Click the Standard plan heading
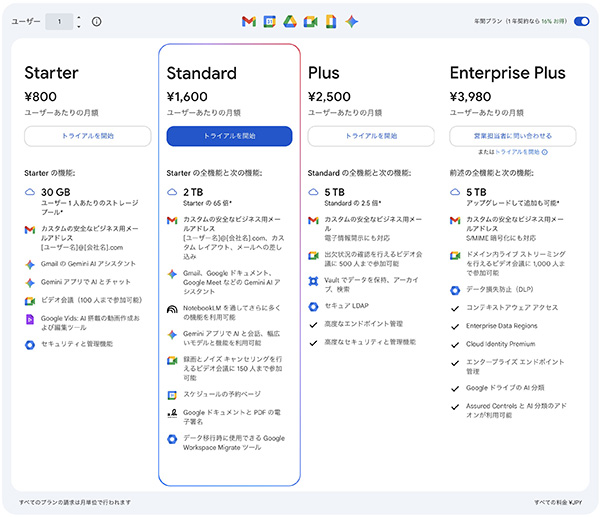The height and width of the screenshot is (517, 600). (x=201, y=73)
